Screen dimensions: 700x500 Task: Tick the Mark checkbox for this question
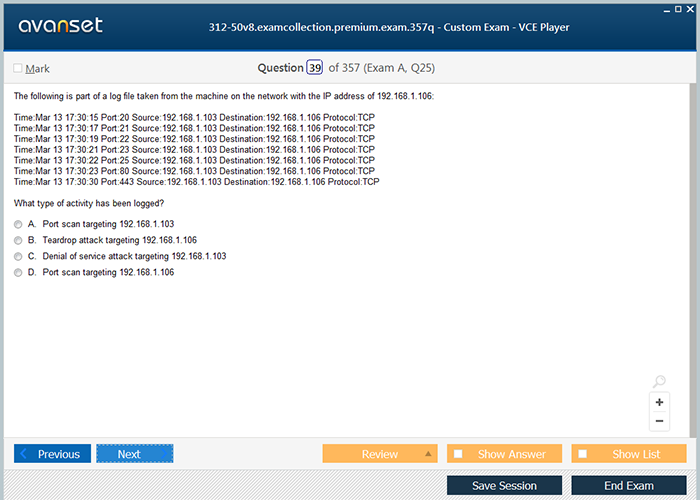(18, 69)
